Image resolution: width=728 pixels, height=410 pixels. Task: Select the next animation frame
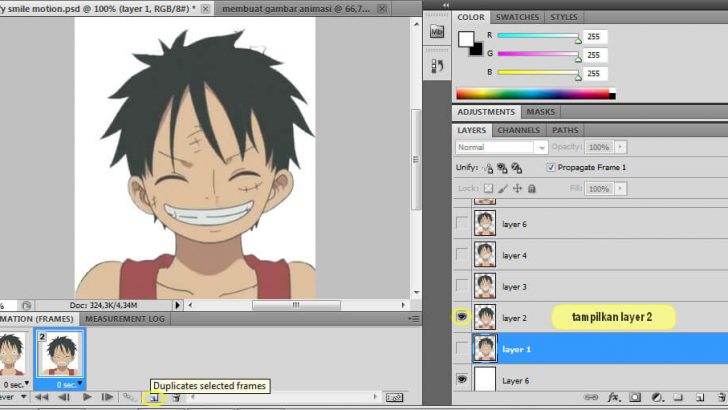pos(107,397)
